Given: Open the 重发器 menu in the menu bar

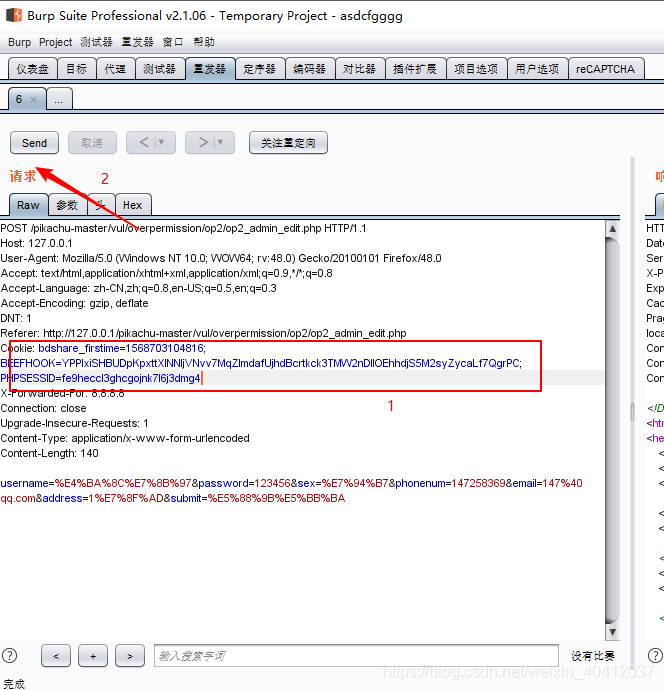Looking at the screenshot, I should tap(137, 42).
